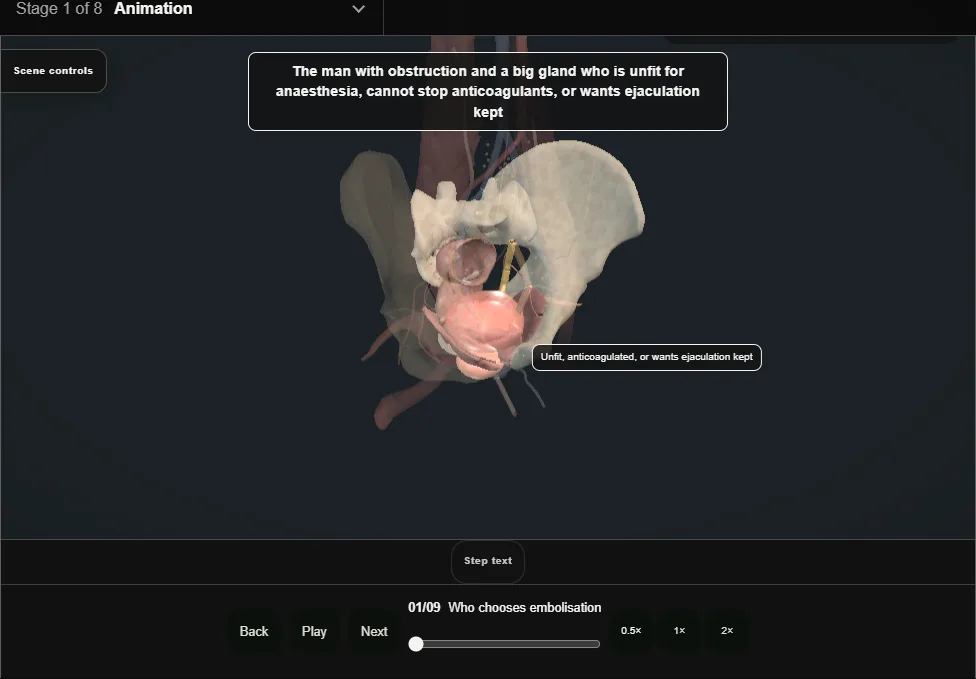This screenshot has width=976, height=679.
Task: Click the animation progress slider handle
Action: click(416, 644)
